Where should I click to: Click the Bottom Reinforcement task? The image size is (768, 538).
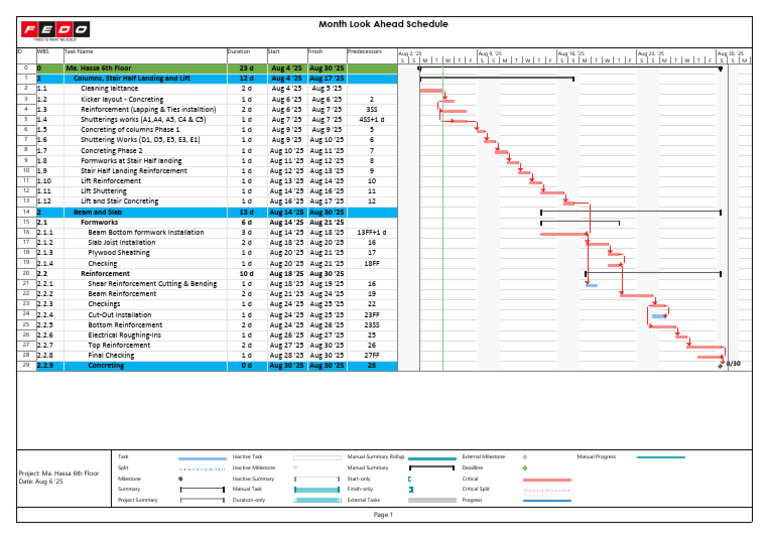(125, 325)
